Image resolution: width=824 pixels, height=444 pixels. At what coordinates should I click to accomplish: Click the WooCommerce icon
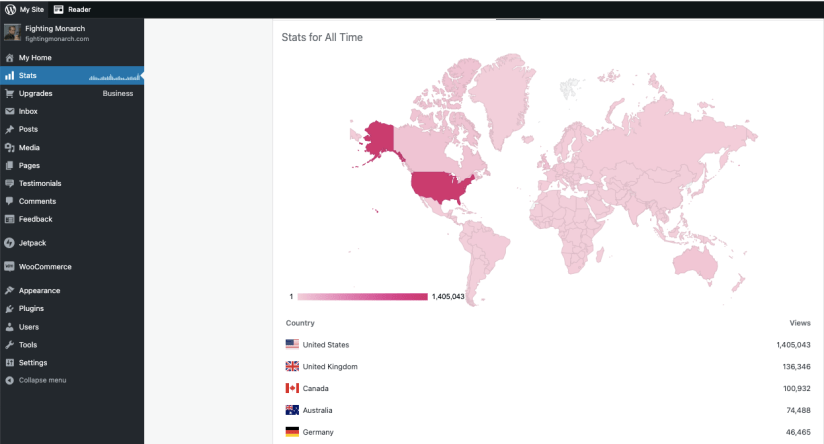point(9,267)
